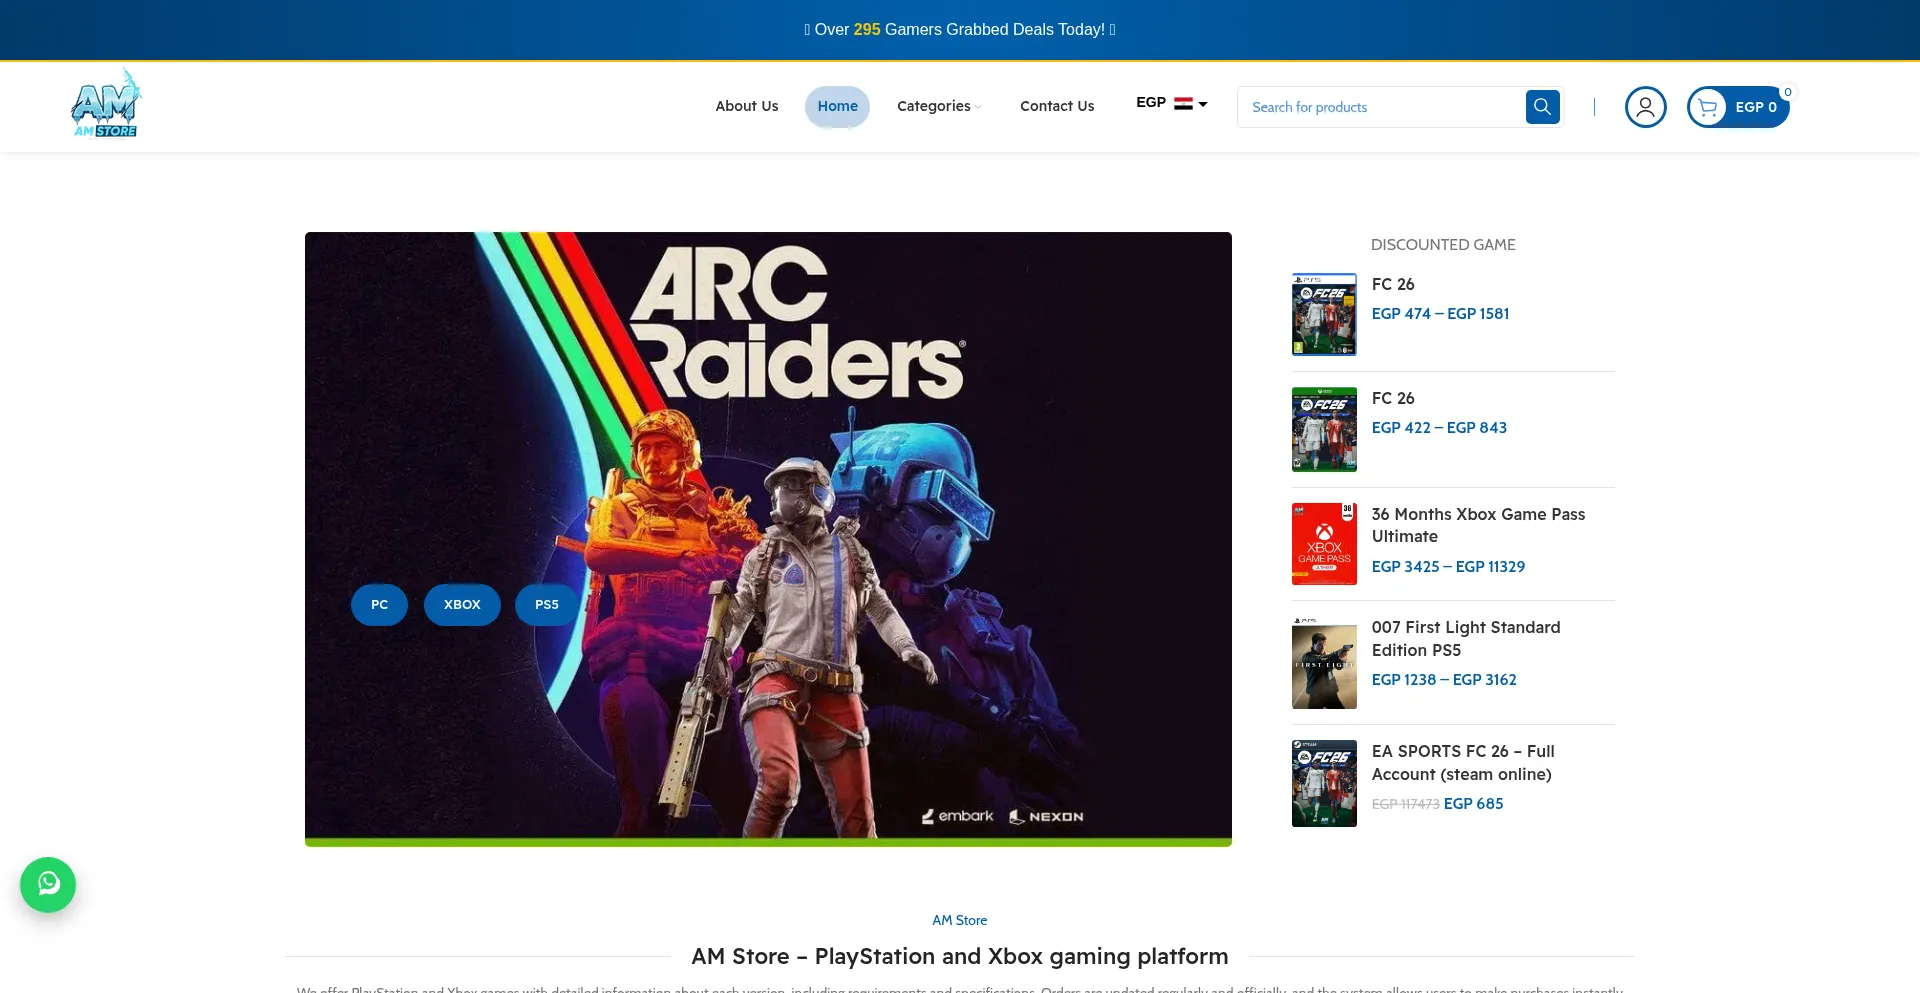
Task: Open the shopping cart icon
Action: [x=1708, y=107]
